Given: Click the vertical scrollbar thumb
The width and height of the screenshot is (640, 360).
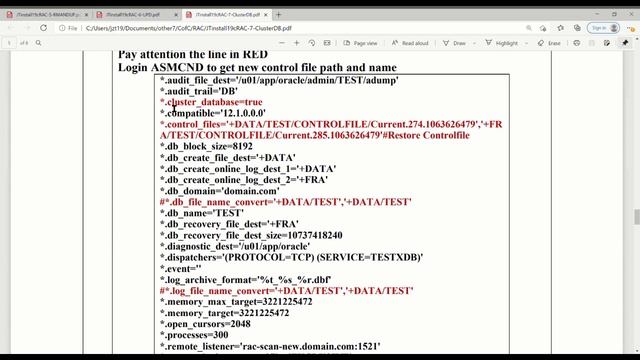Looking at the screenshot, I should pyautogui.click(x=636, y=216).
